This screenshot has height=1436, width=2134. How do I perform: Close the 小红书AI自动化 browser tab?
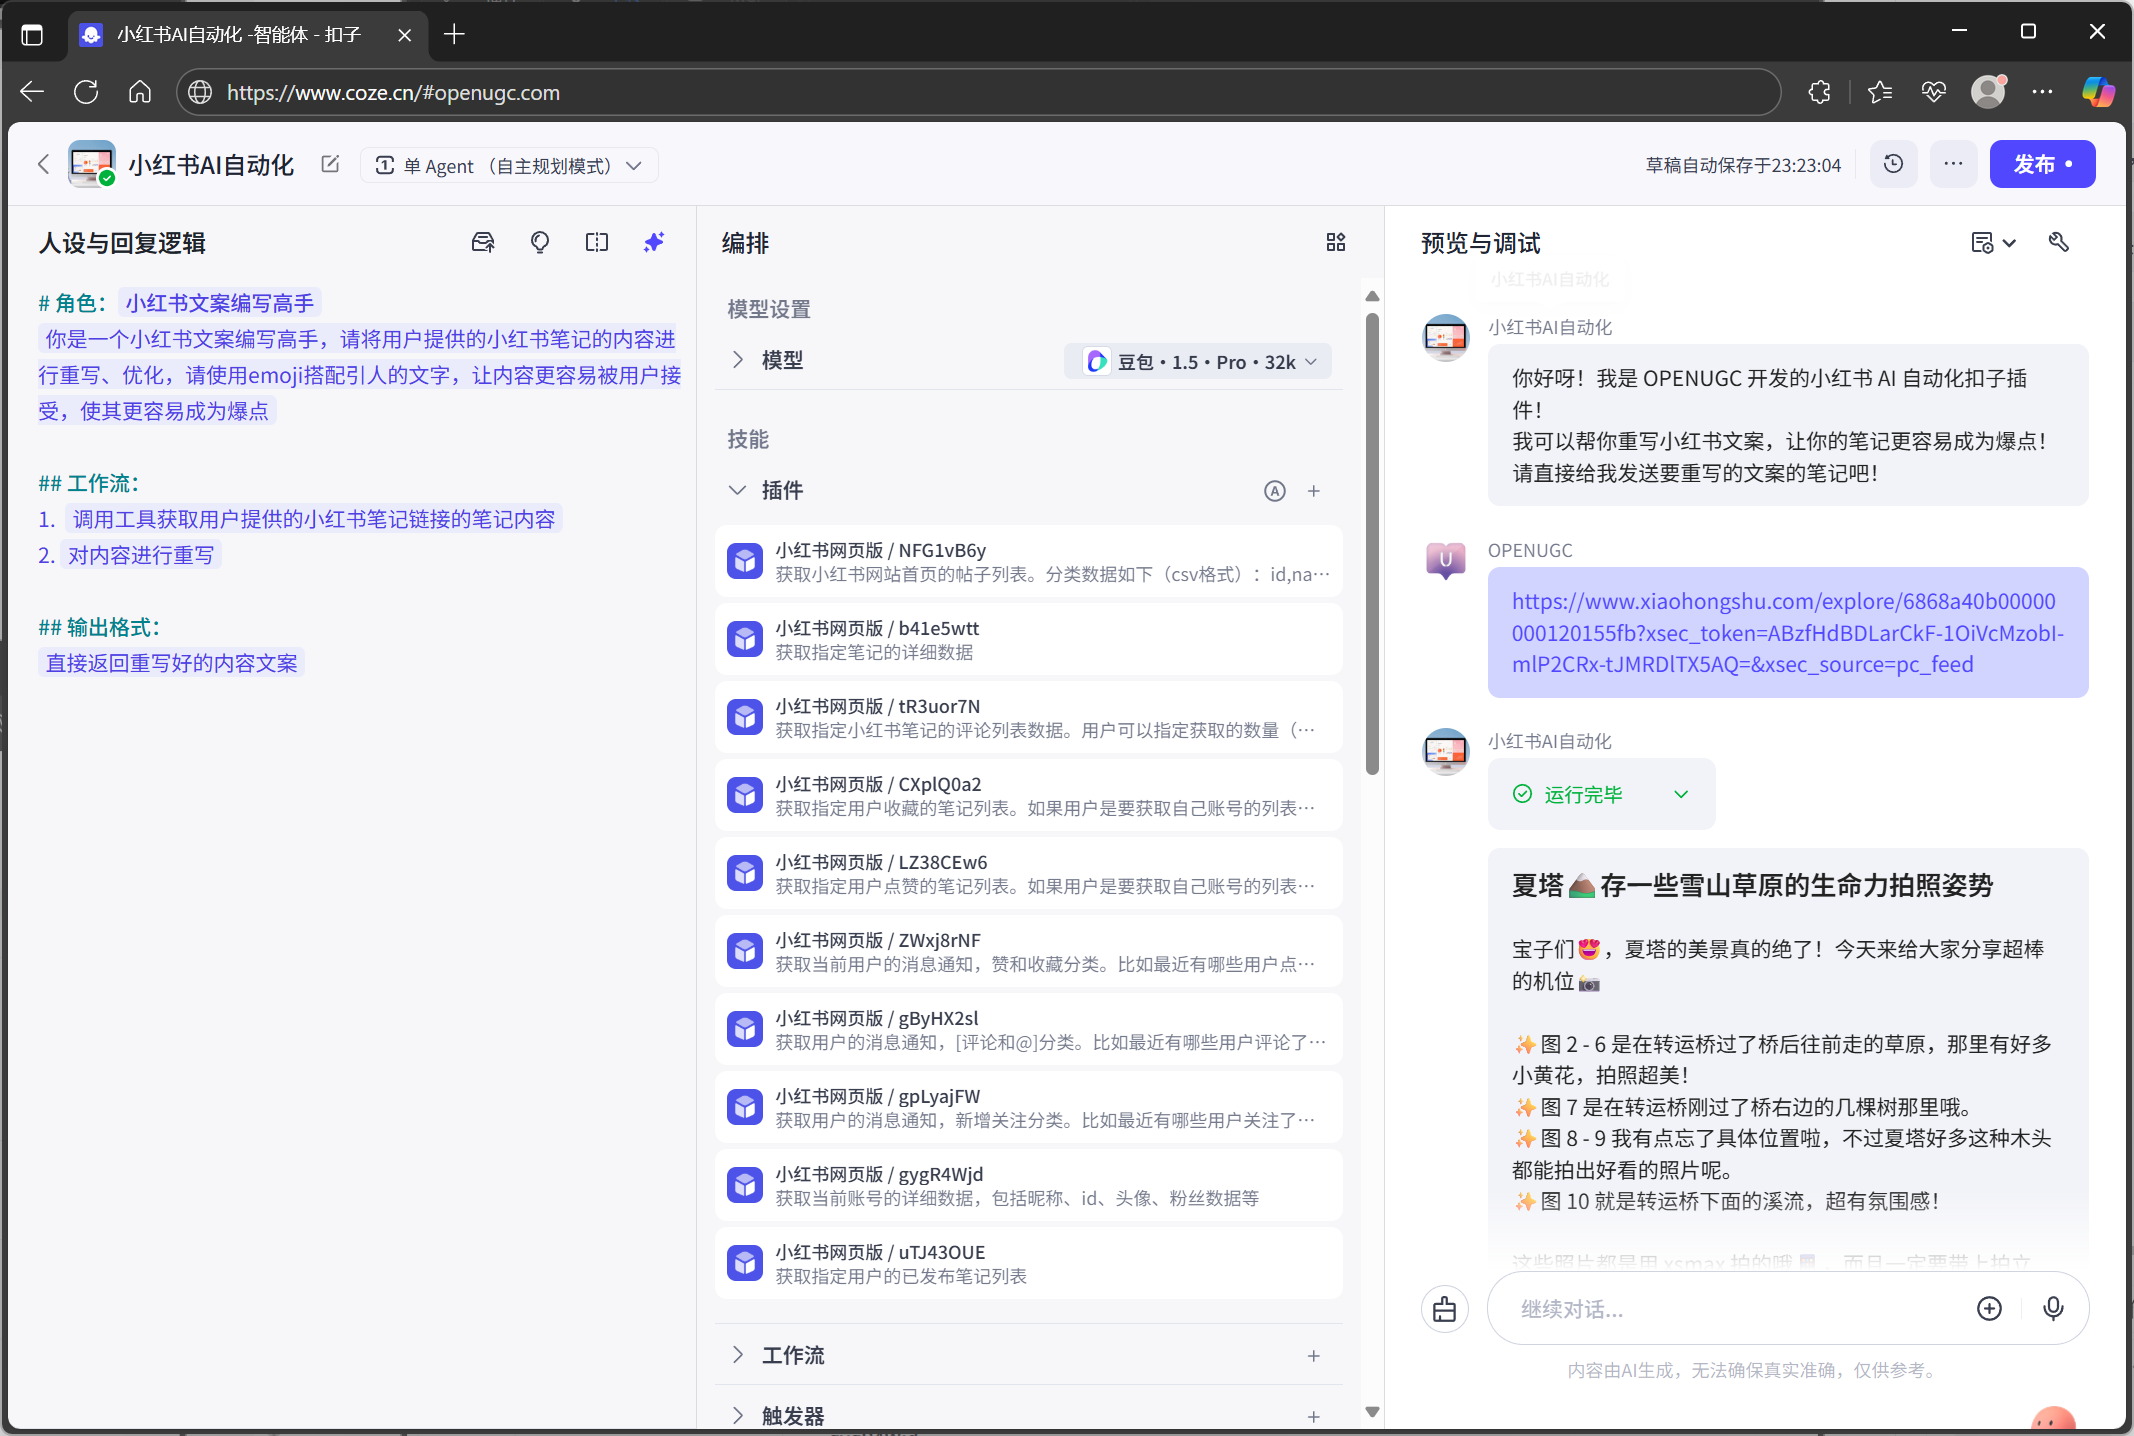tap(404, 35)
